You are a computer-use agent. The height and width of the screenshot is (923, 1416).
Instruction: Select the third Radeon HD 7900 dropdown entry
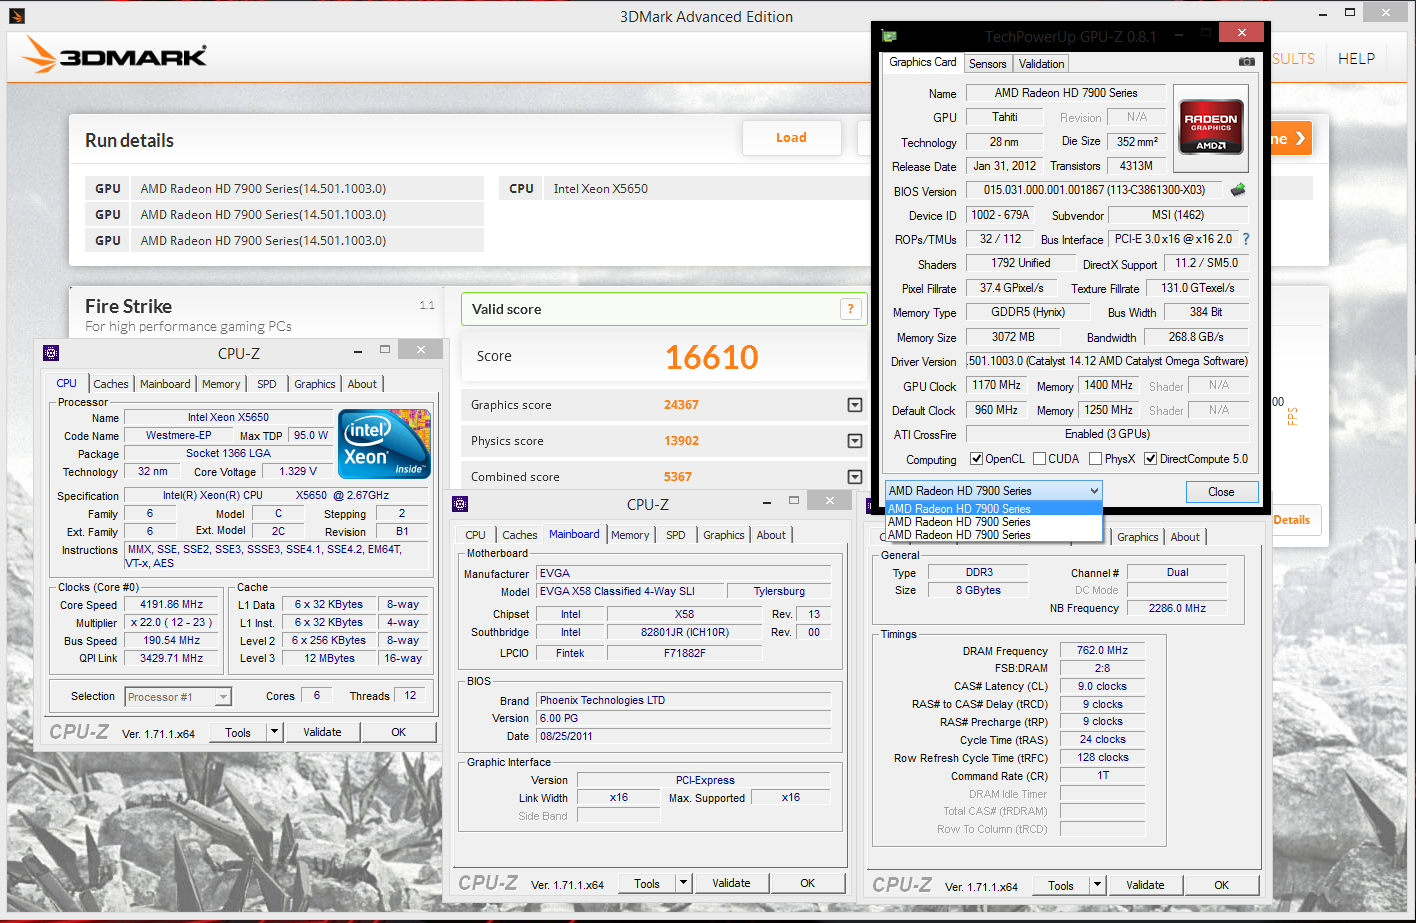pyautogui.click(x=994, y=535)
